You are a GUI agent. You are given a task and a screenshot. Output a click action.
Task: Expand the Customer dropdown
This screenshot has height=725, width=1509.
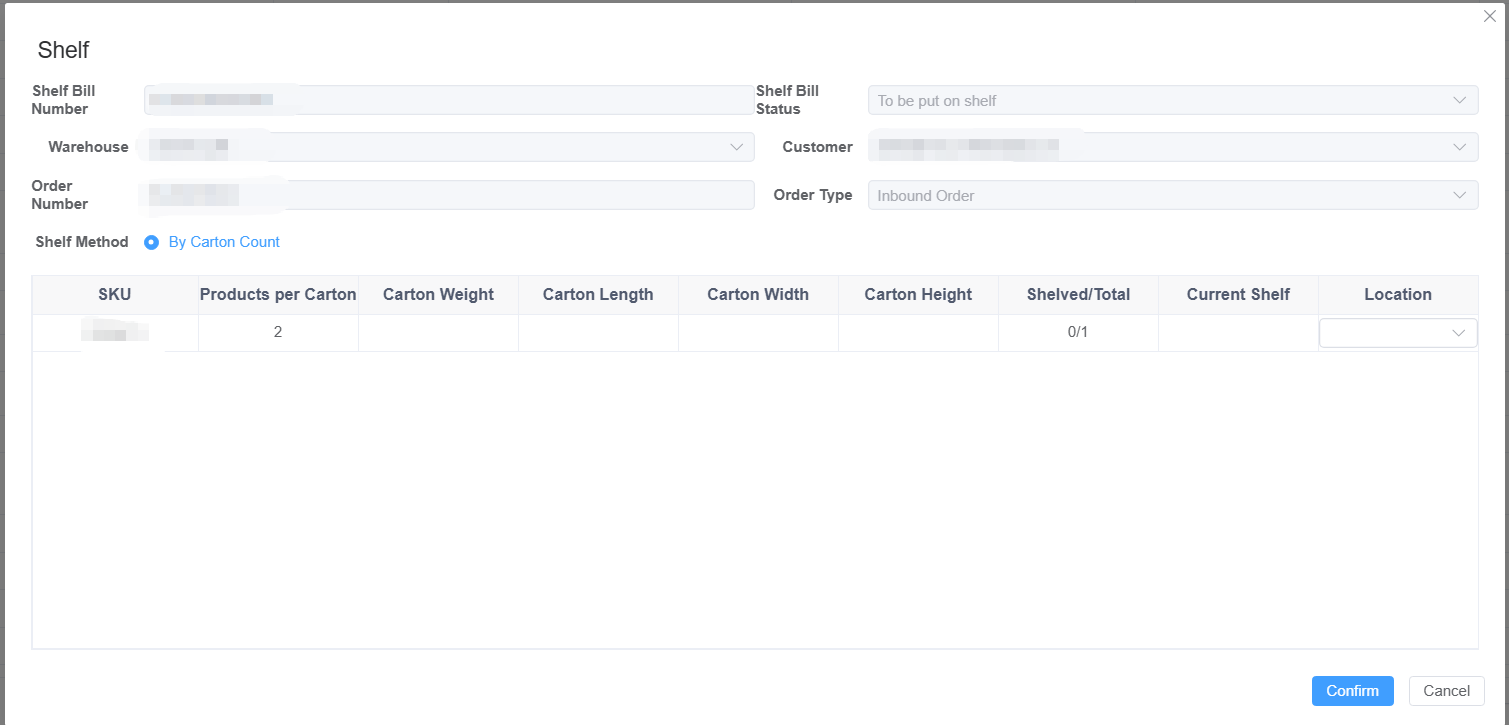coord(1172,147)
